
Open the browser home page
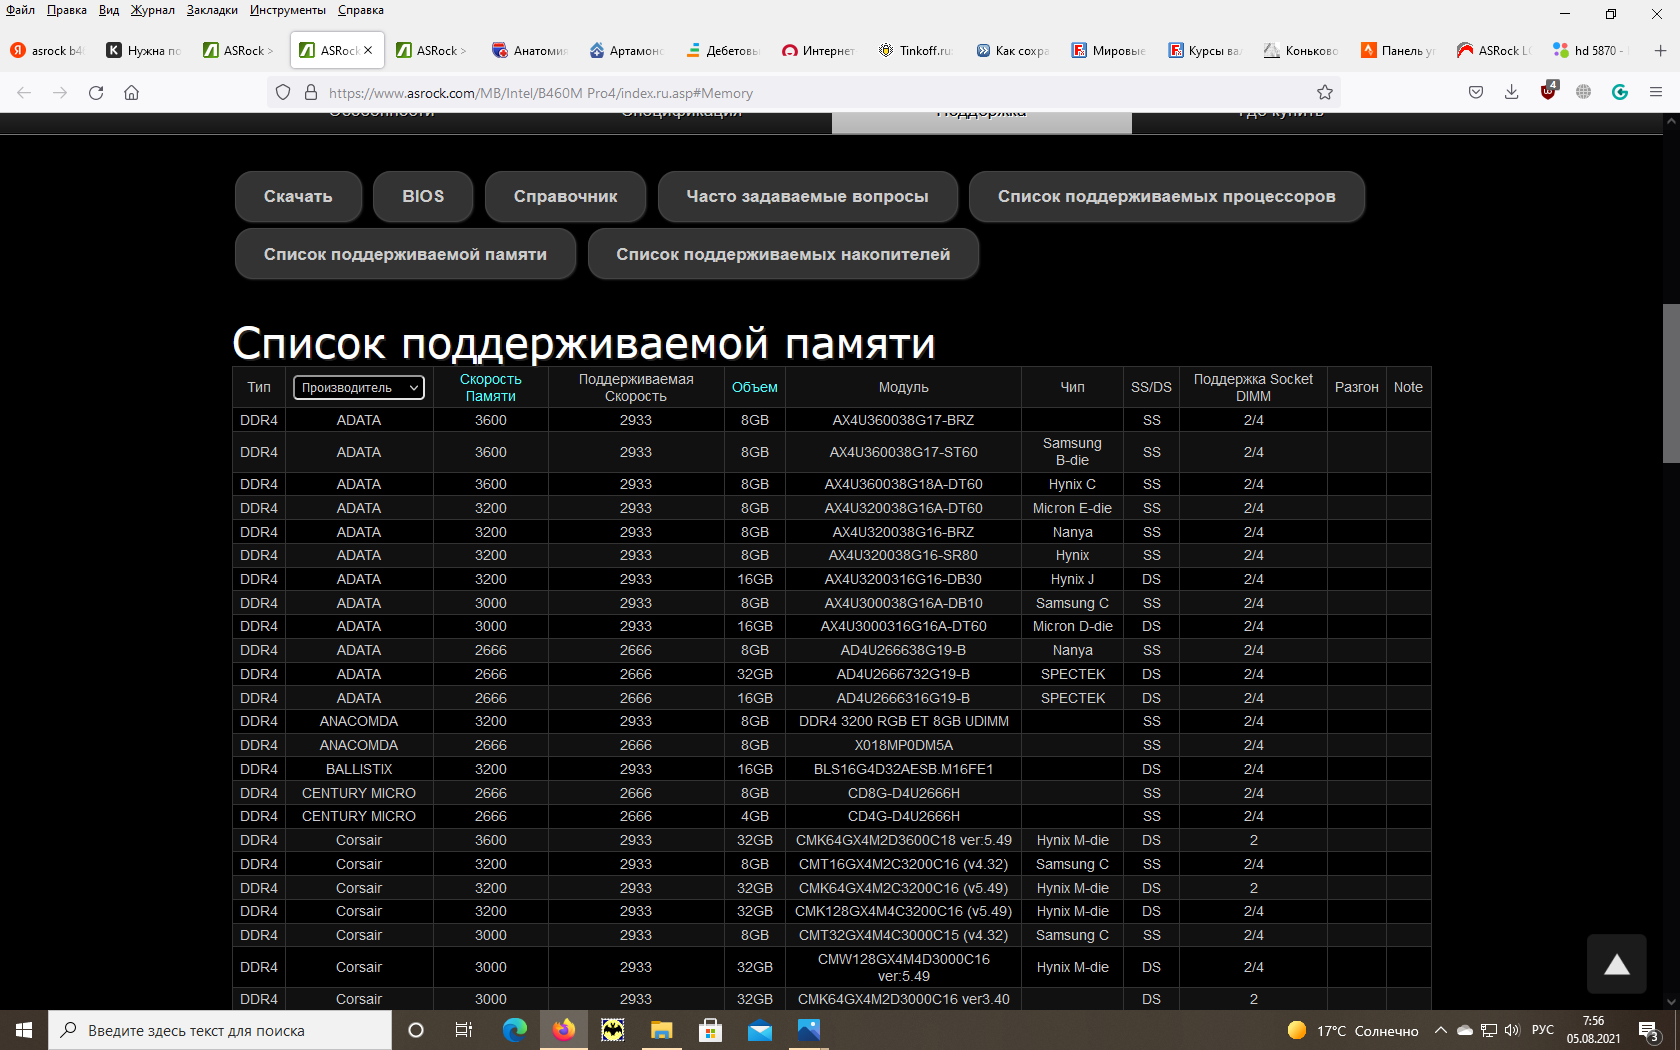(x=131, y=93)
